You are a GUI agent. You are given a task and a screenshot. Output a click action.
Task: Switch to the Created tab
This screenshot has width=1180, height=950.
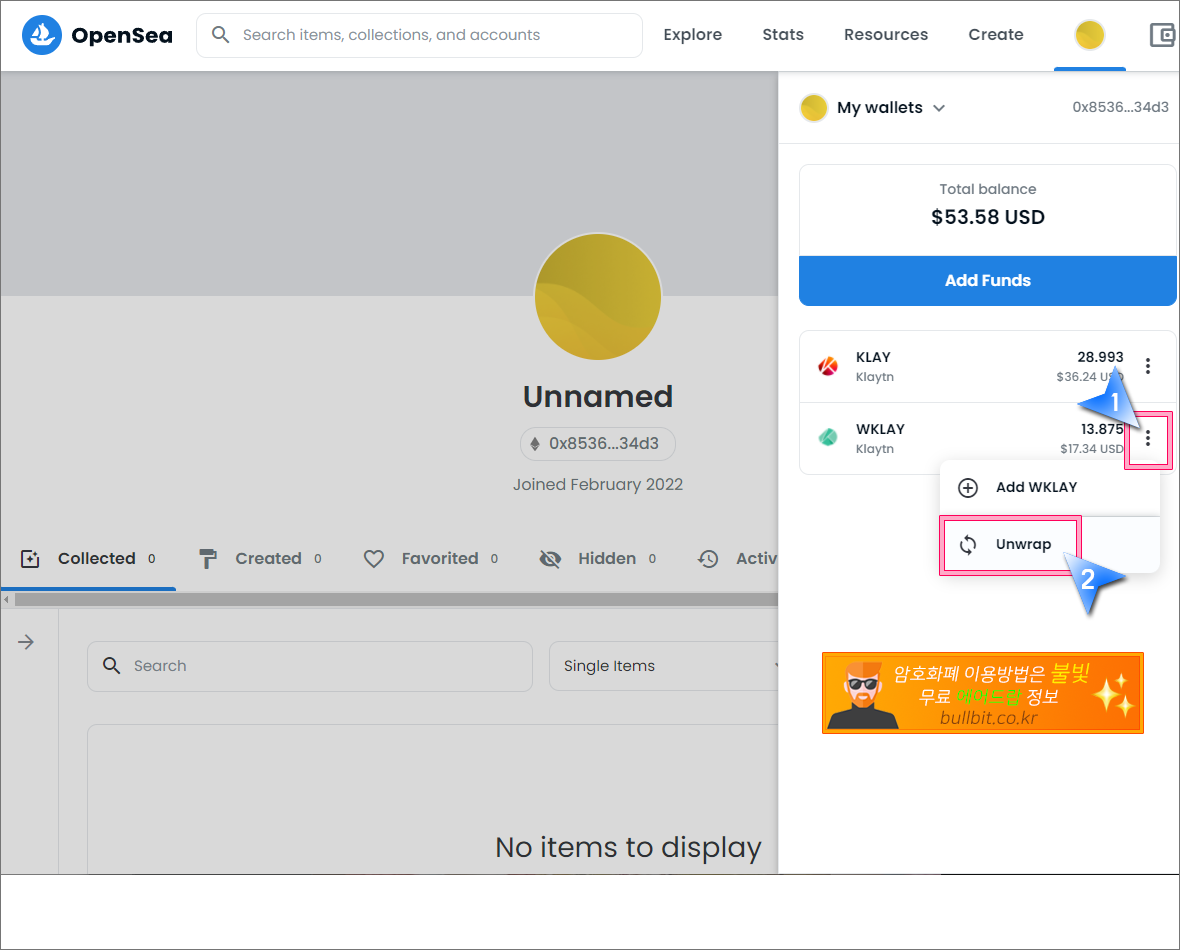260,559
